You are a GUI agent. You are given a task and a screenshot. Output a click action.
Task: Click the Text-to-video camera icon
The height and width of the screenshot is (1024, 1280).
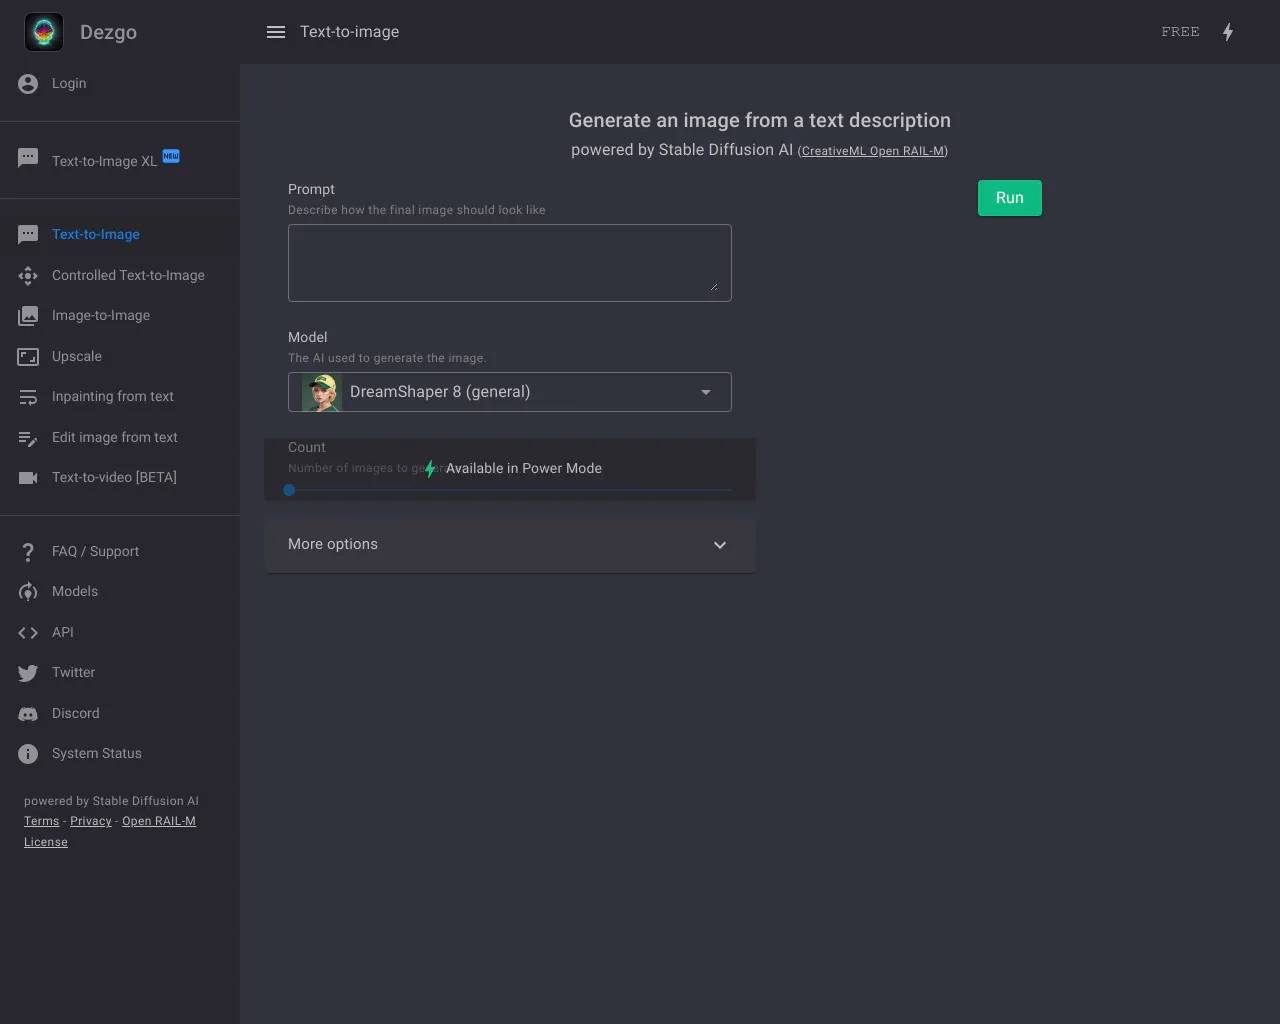28,478
